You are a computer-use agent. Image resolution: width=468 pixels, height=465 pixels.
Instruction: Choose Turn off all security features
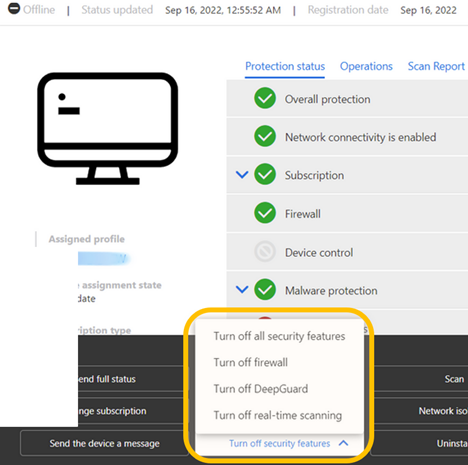(279, 336)
